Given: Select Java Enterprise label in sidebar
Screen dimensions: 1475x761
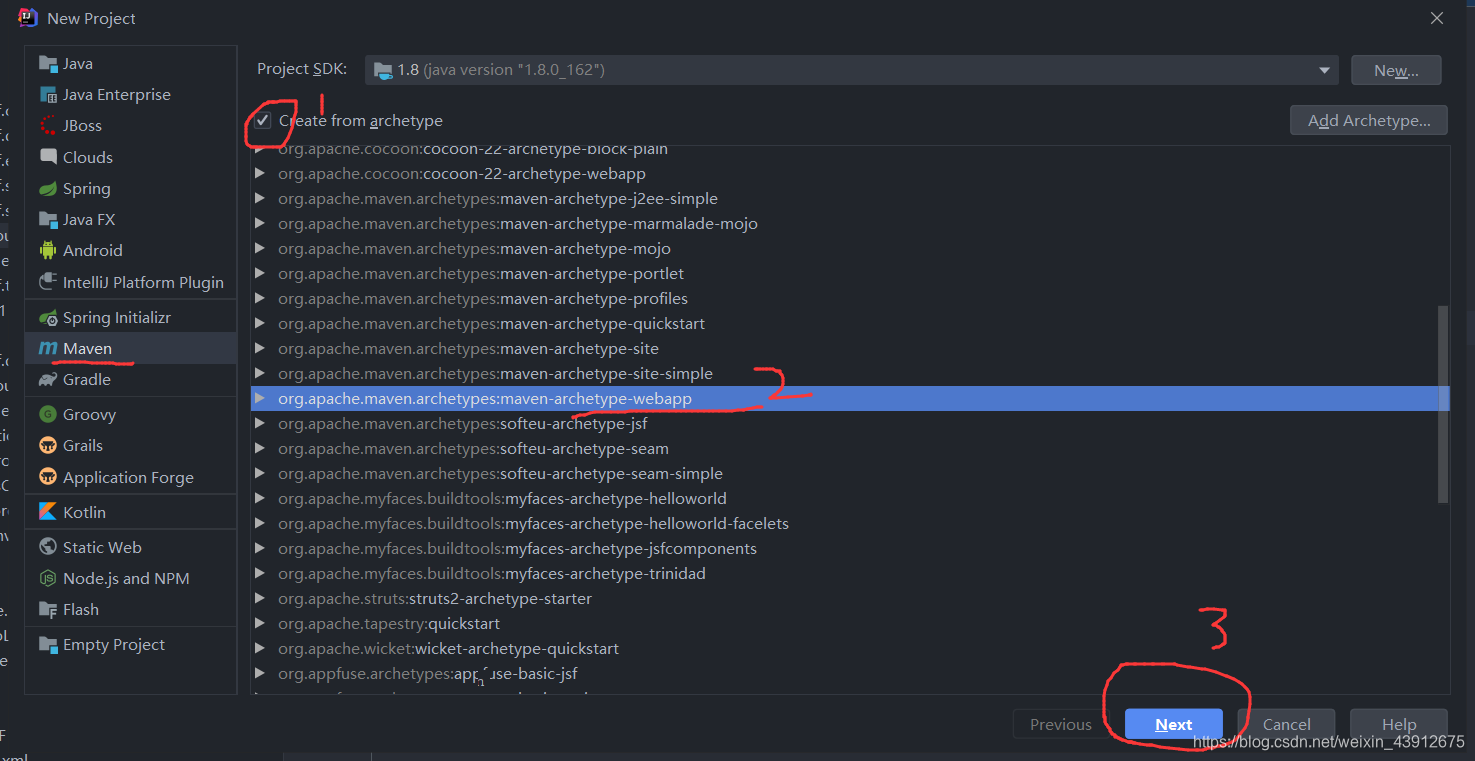Looking at the screenshot, I should 117,95.
